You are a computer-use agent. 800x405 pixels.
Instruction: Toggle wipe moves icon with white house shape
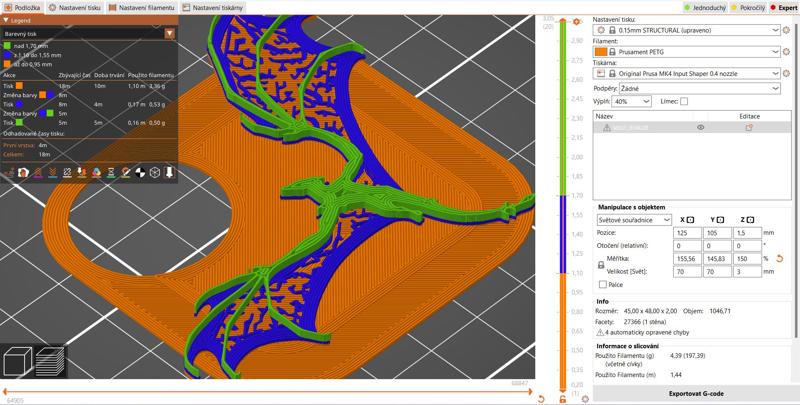point(23,172)
